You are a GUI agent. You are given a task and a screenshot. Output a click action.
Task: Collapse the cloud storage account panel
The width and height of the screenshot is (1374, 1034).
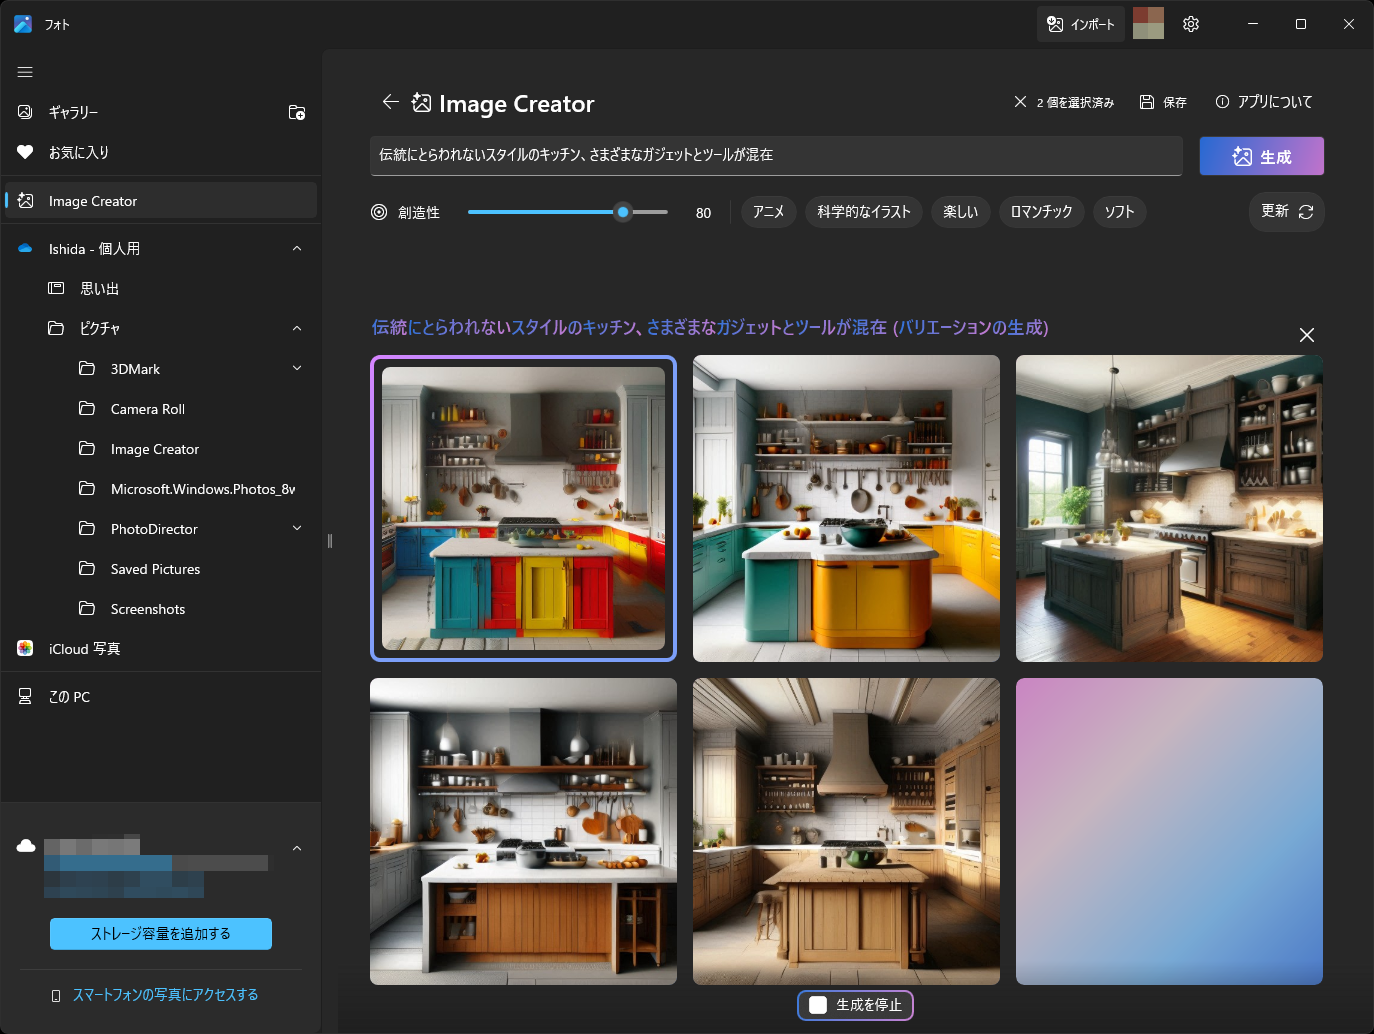pyautogui.click(x=297, y=849)
